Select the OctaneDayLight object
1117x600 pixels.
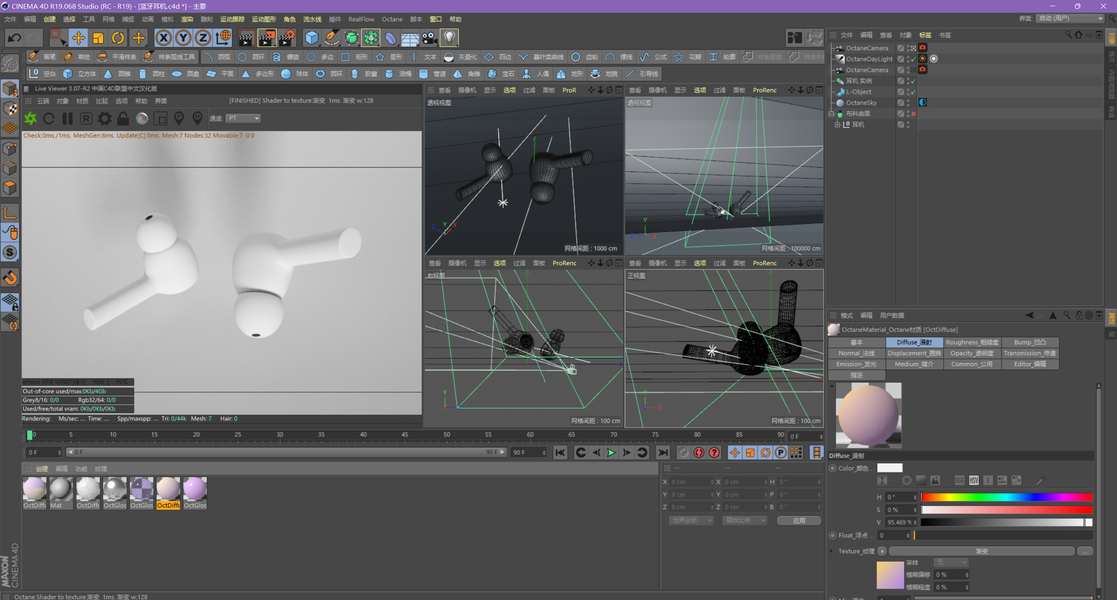click(x=868, y=59)
